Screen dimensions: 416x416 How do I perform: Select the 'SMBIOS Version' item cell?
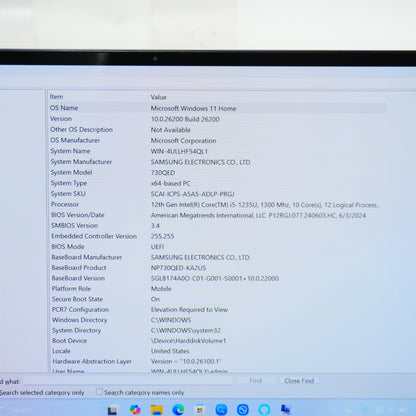(x=74, y=225)
